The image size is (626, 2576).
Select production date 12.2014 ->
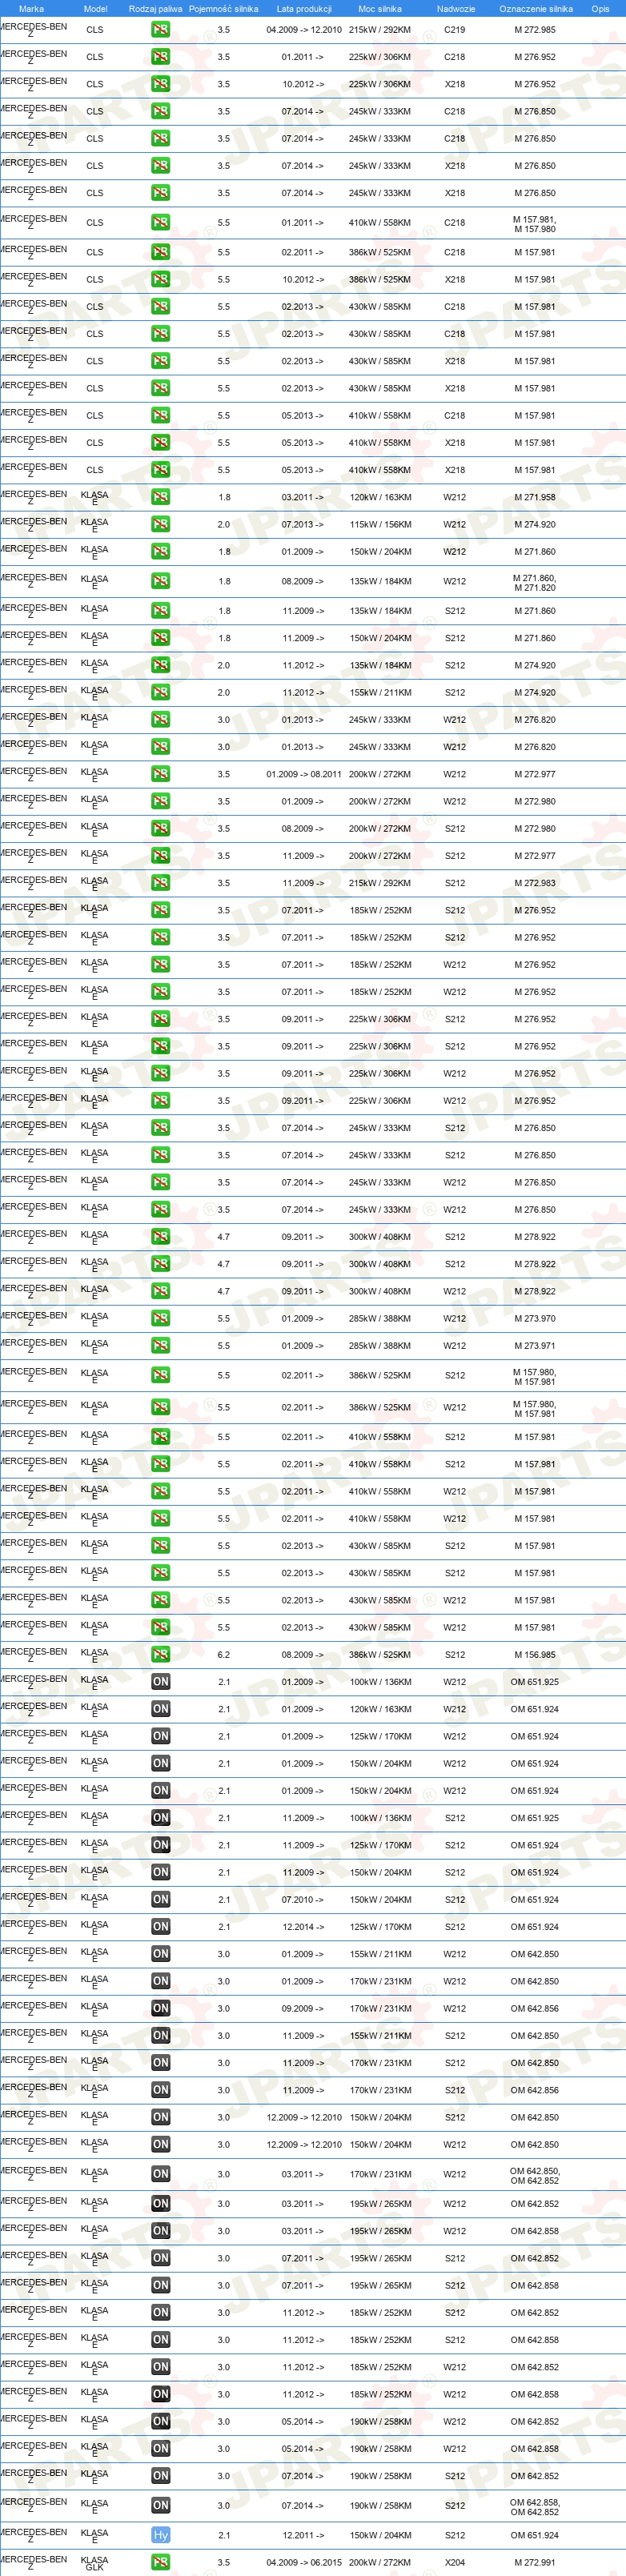(x=302, y=1927)
